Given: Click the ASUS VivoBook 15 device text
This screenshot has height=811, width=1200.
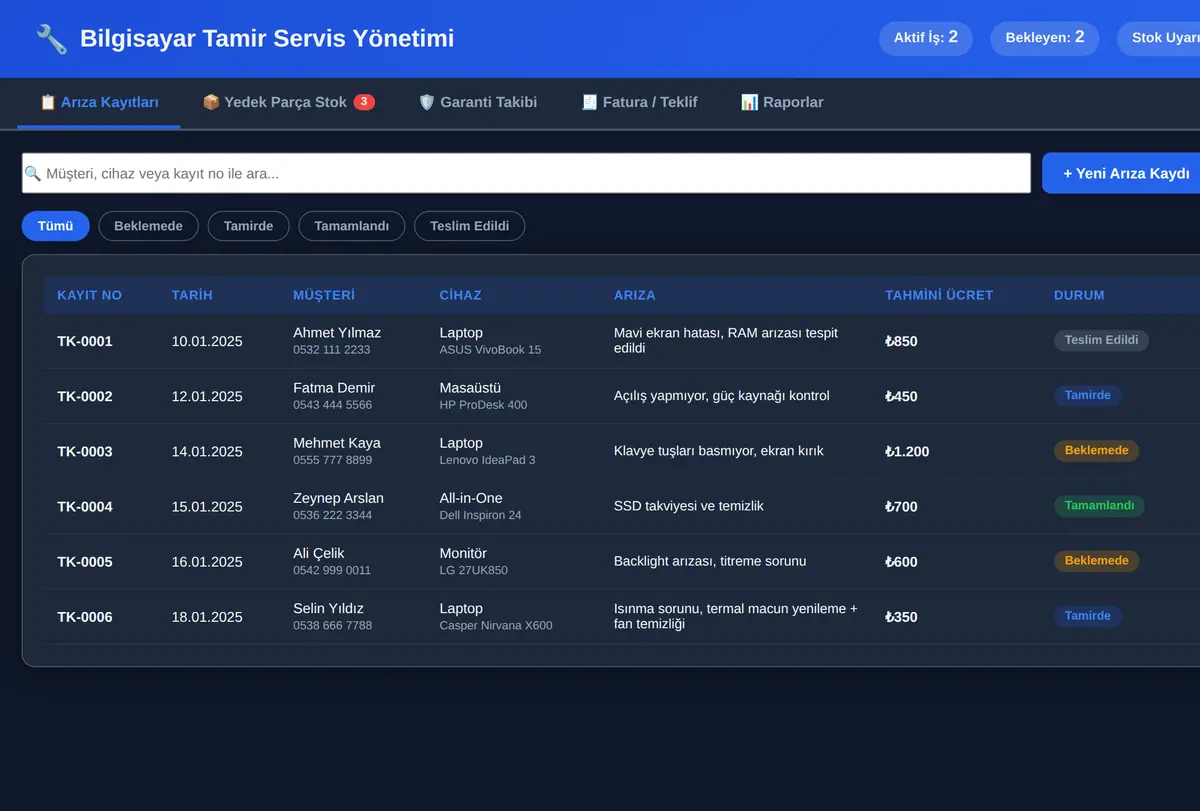Looking at the screenshot, I should 490,350.
